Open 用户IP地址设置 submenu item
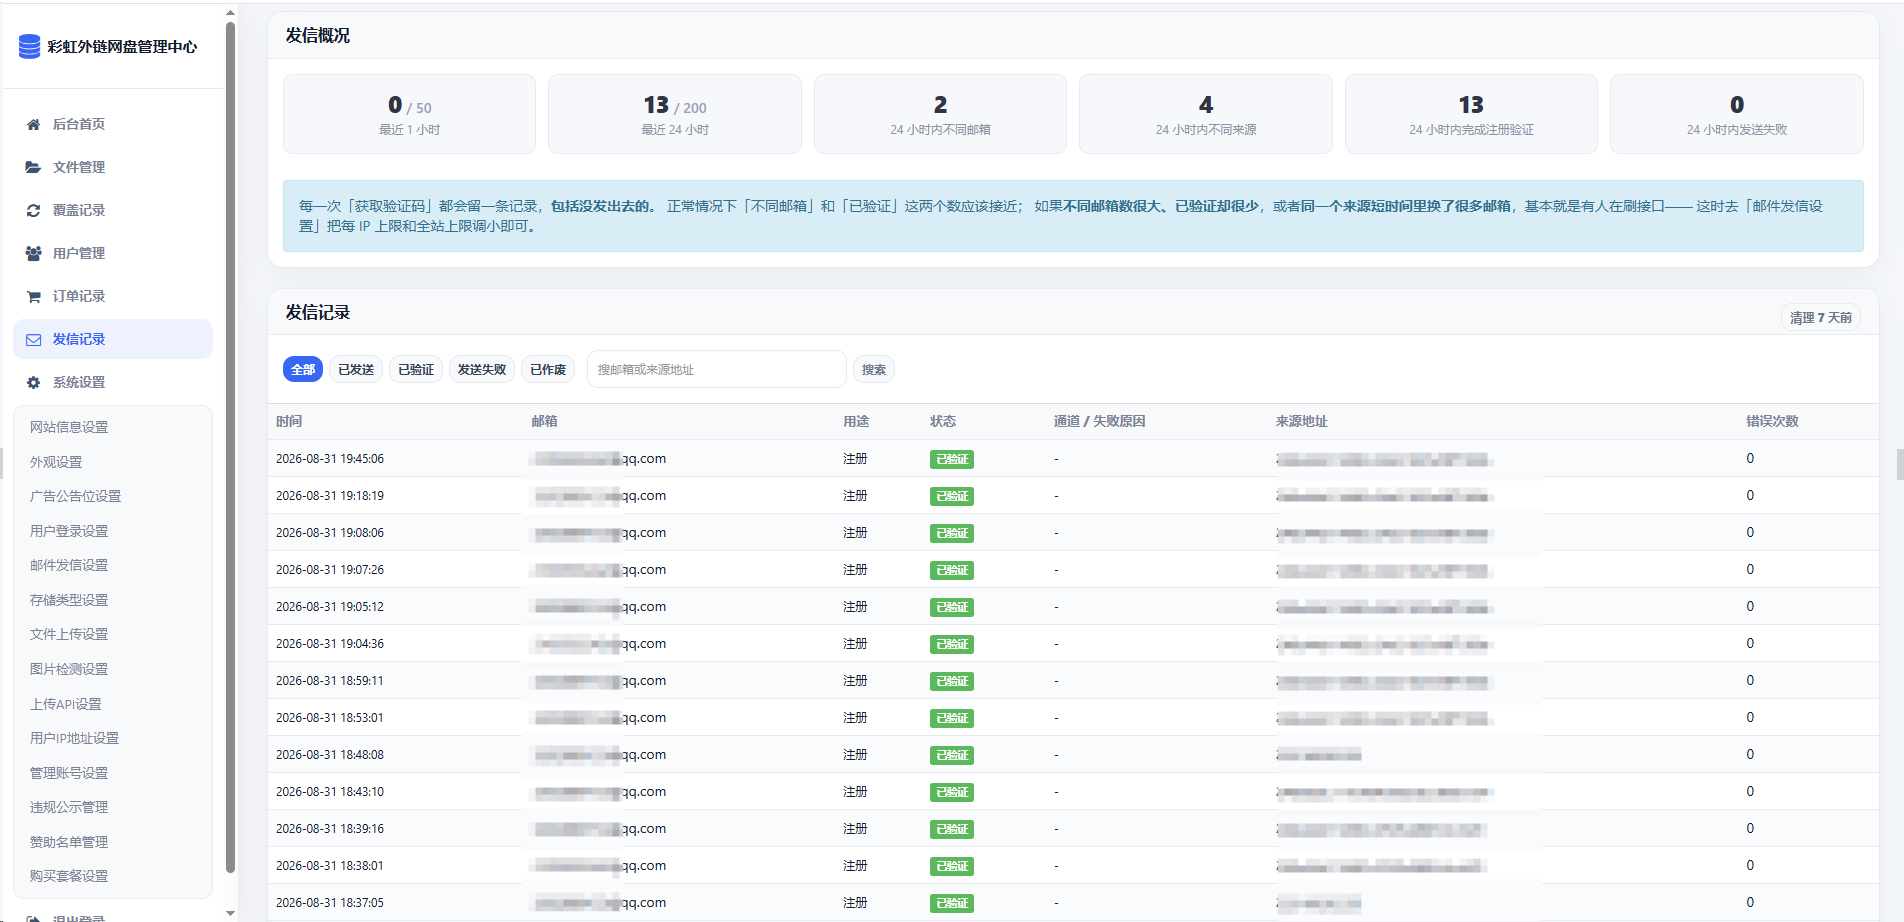This screenshot has height=922, width=1904. [x=74, y=738]
